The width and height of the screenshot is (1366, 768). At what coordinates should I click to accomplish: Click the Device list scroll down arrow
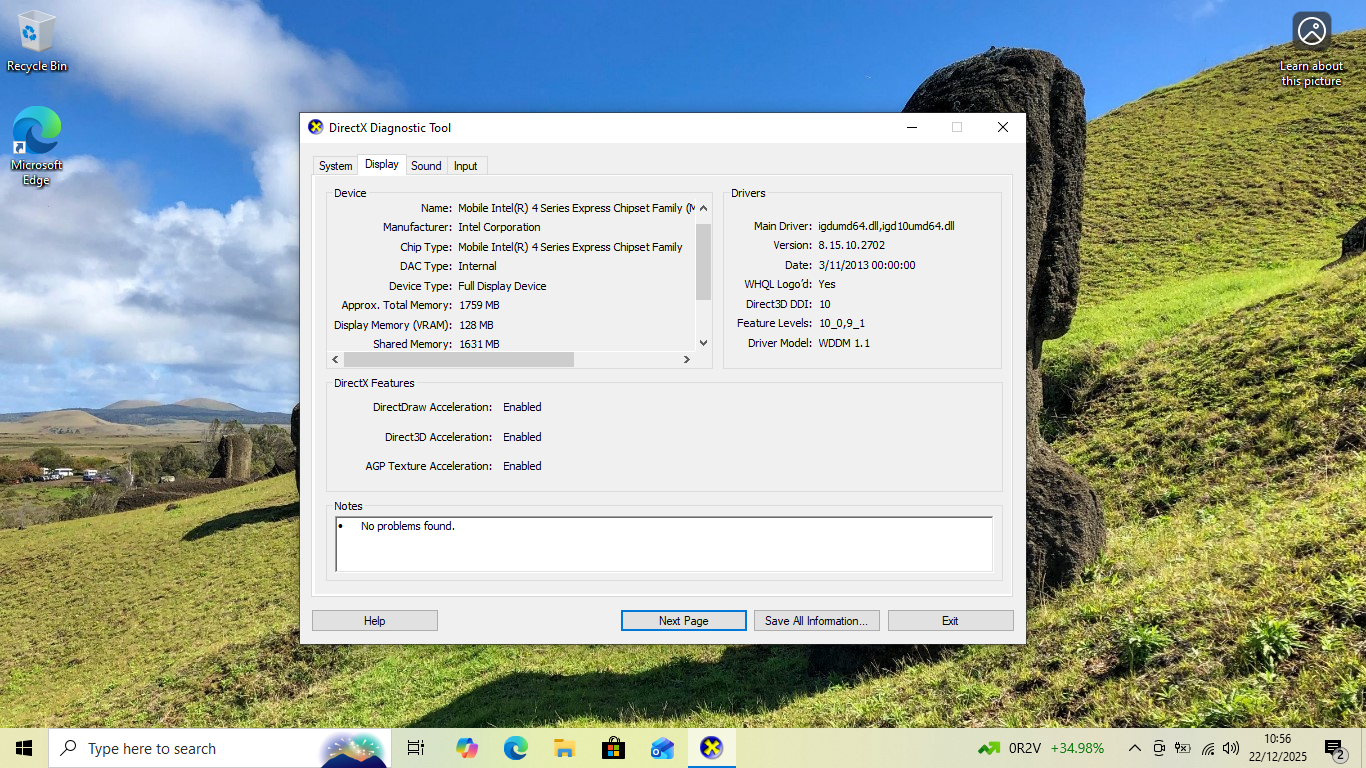tap(703, 342)
